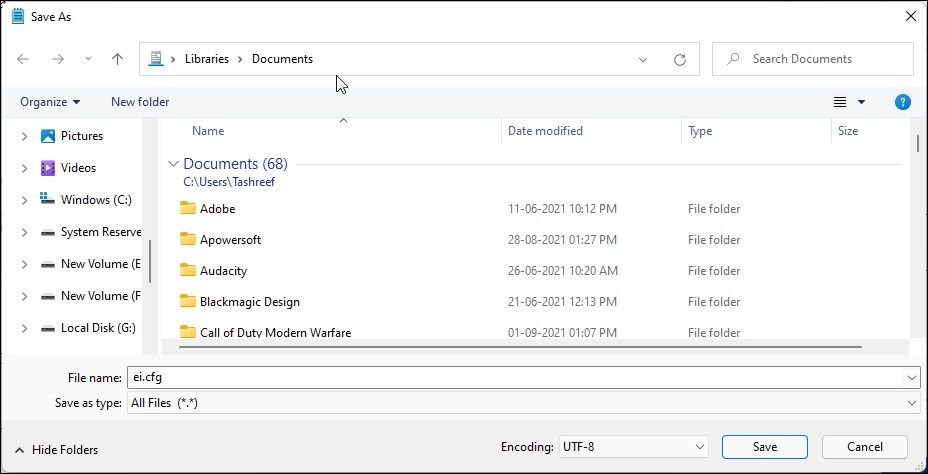Refresh the Documents folder view
Image resolution: width=928 pixels, height=474 pixels.
tap(680, 60)
